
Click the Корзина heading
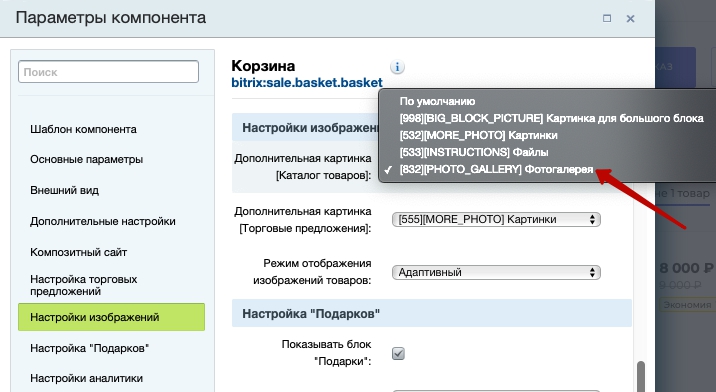click(263, 66)
